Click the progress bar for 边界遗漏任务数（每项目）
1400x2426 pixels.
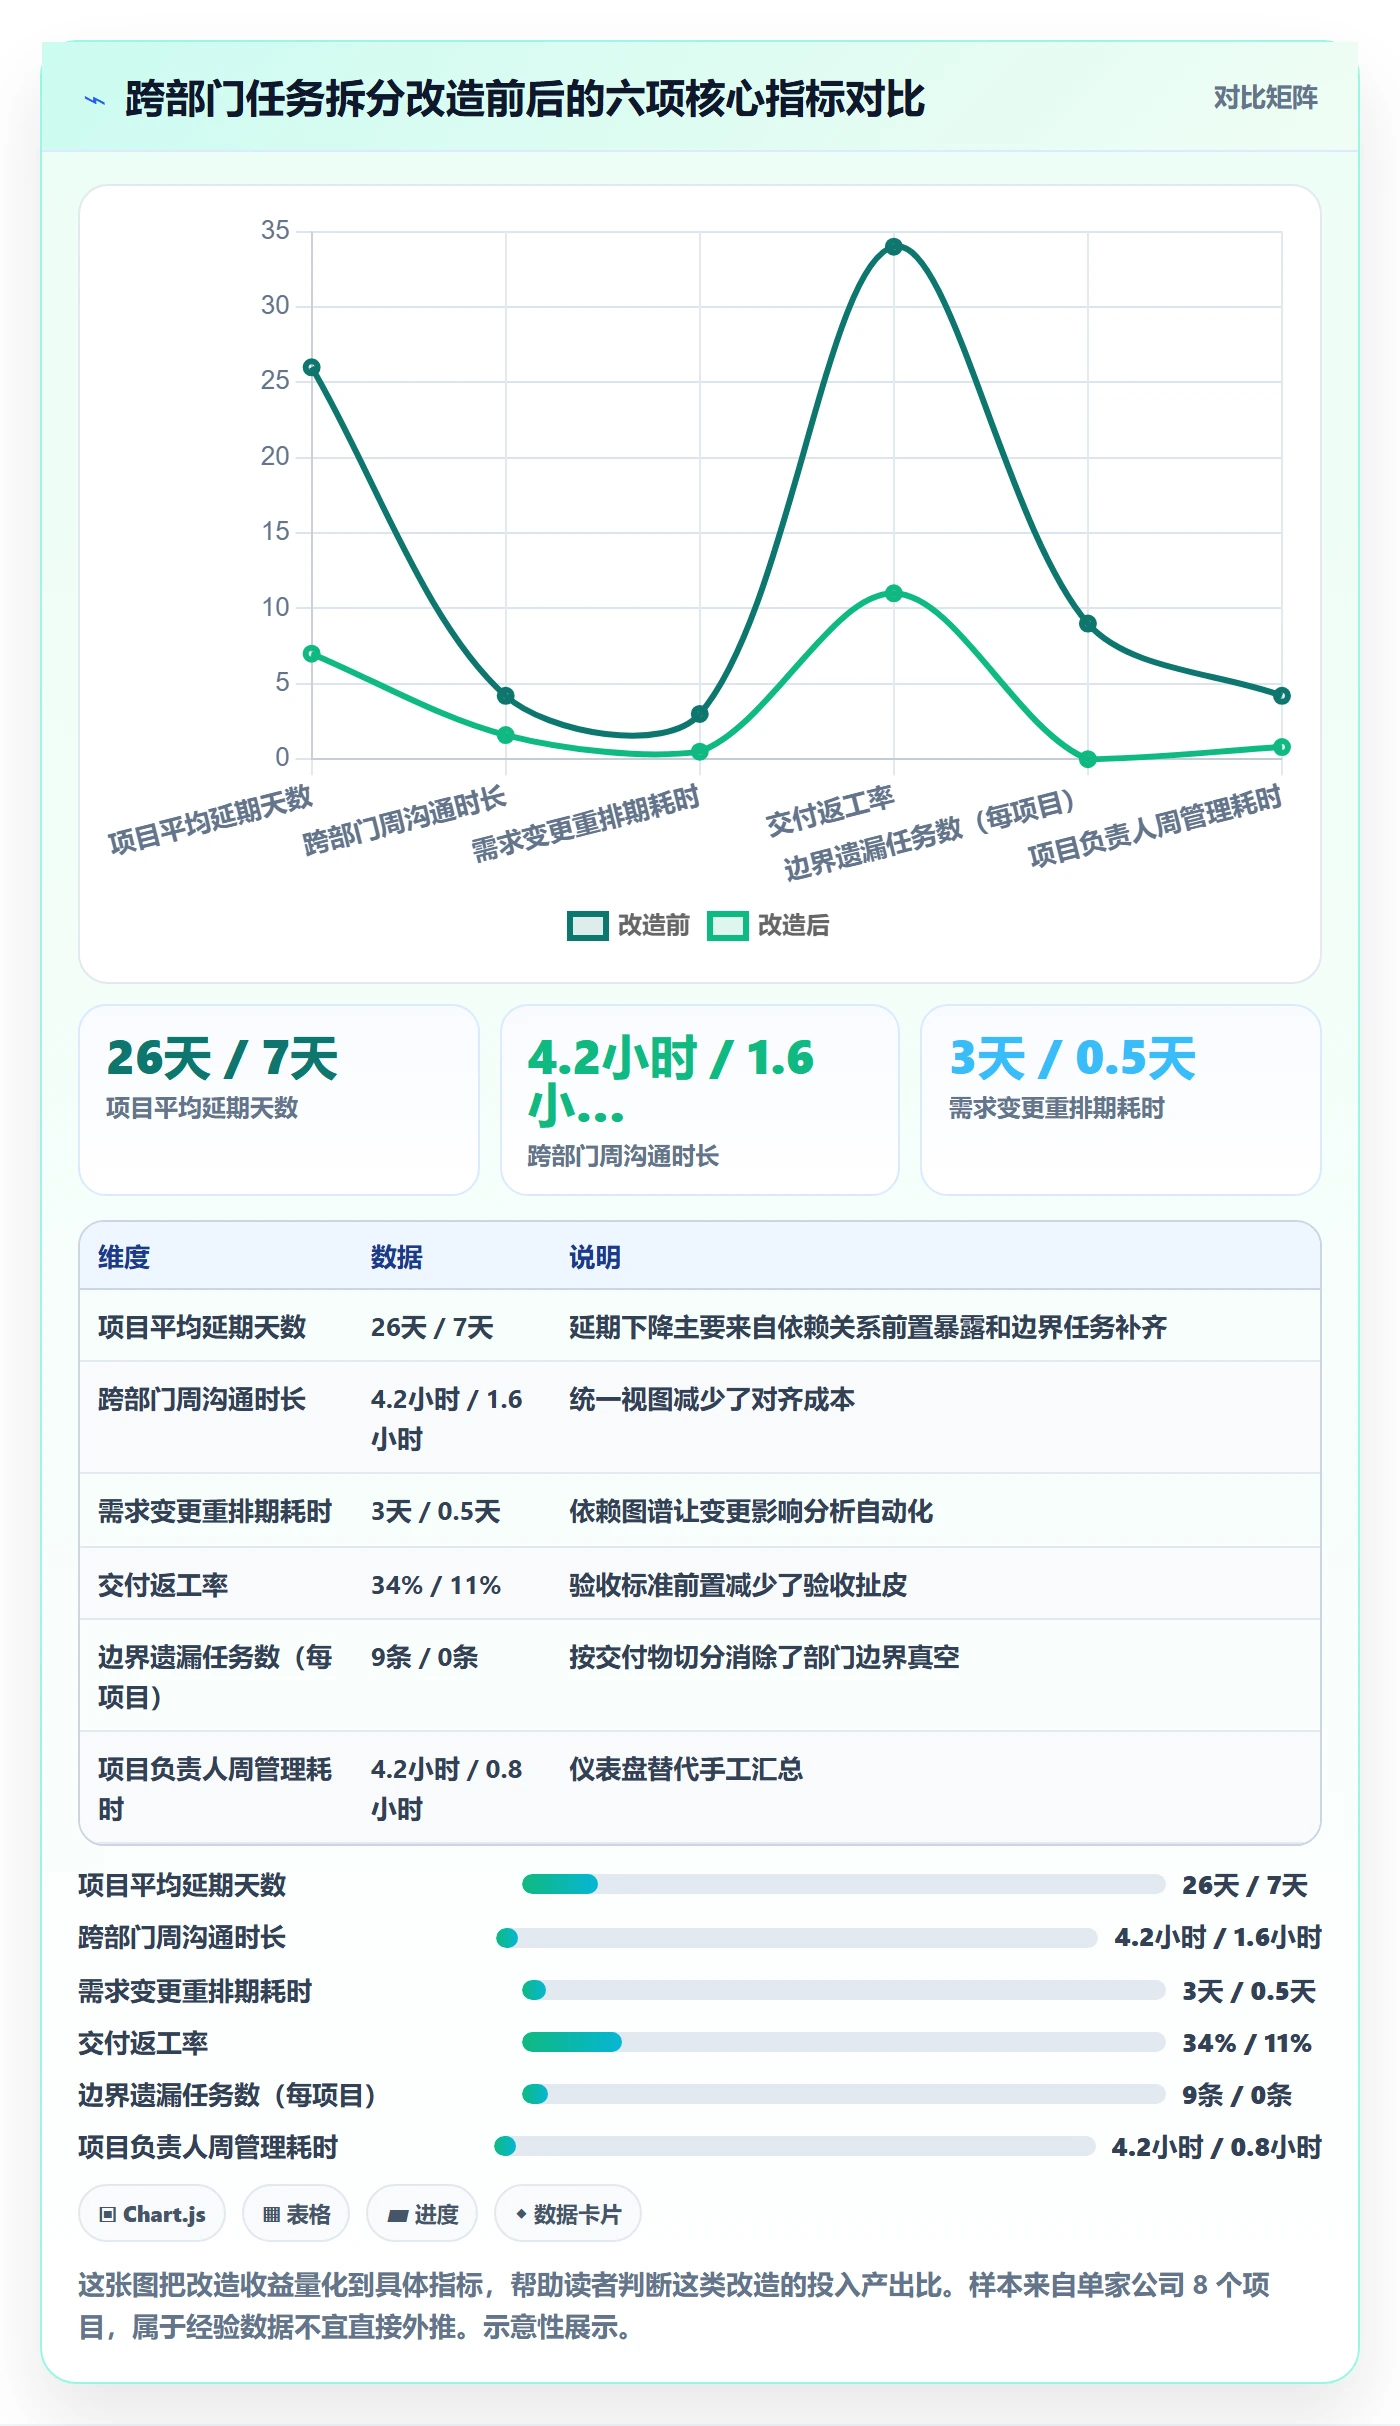[x=844, y=2094]
